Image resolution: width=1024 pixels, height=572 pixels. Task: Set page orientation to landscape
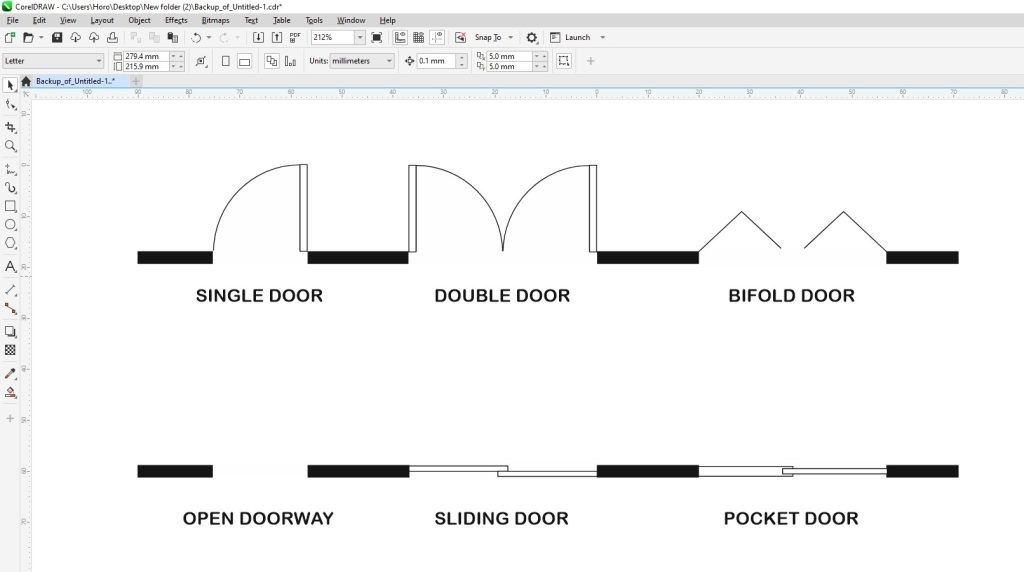click(244, 61)
